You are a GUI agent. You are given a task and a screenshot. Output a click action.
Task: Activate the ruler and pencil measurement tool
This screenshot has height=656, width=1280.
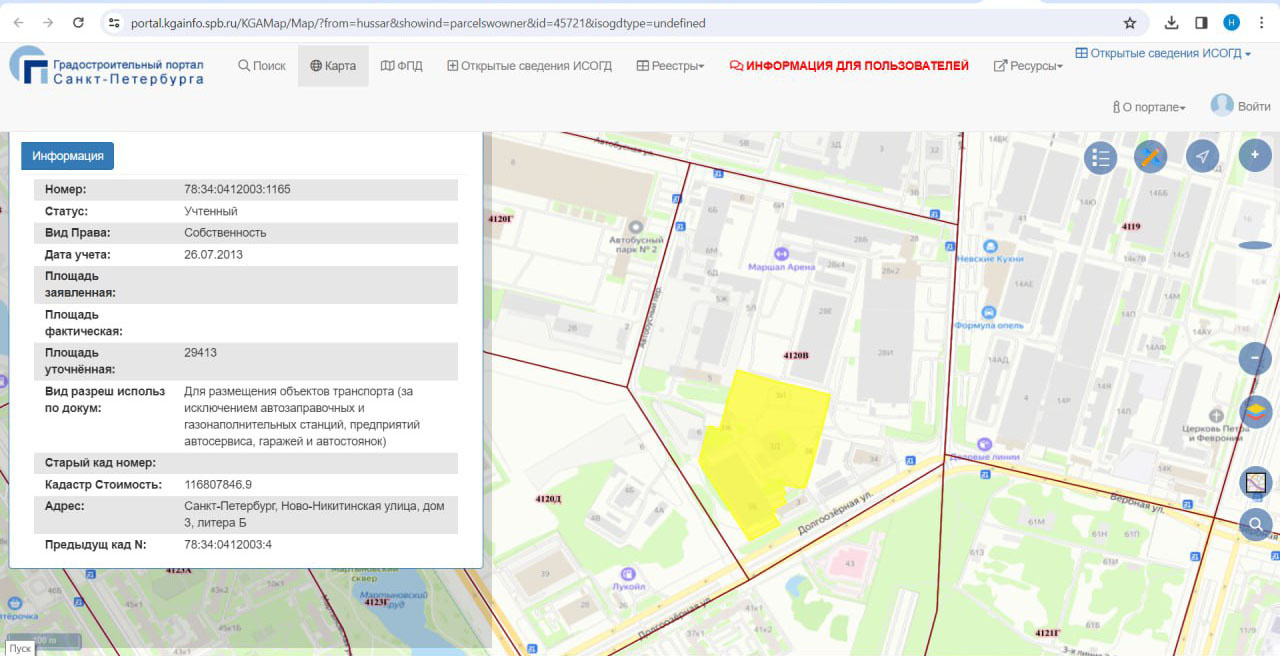click(x=1150, y=157)
